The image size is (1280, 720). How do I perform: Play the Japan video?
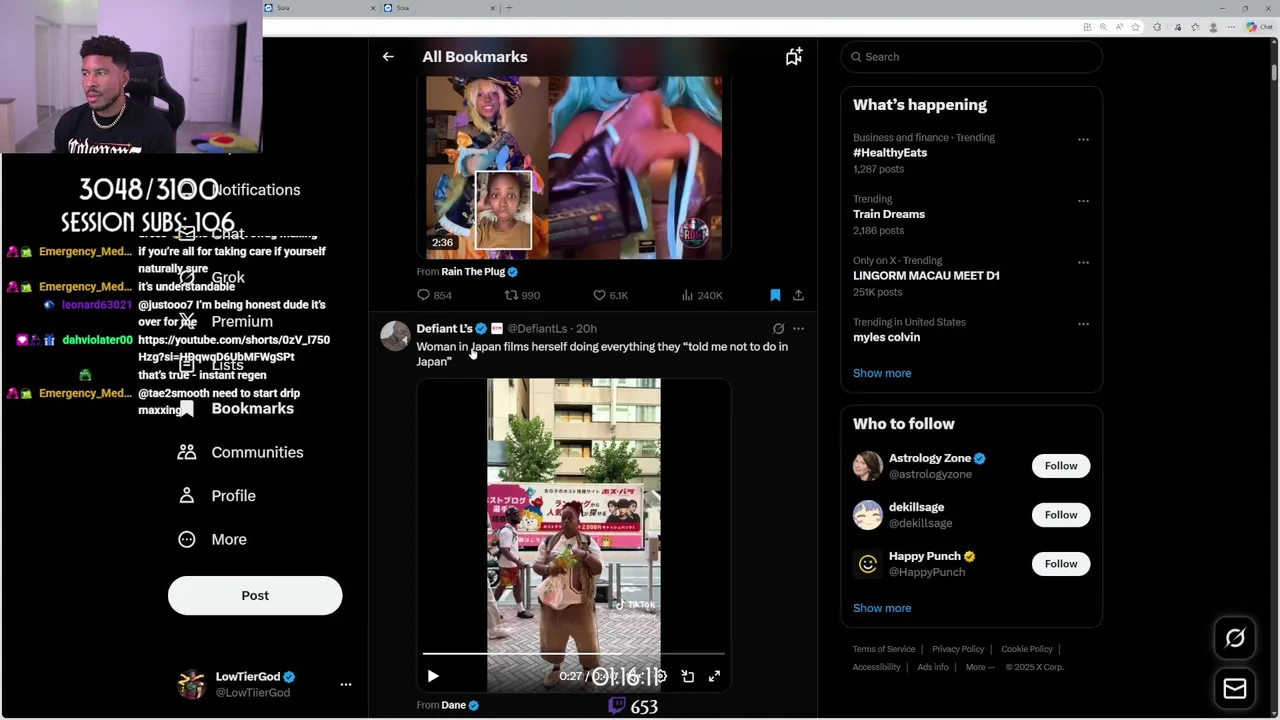point(433,677)
